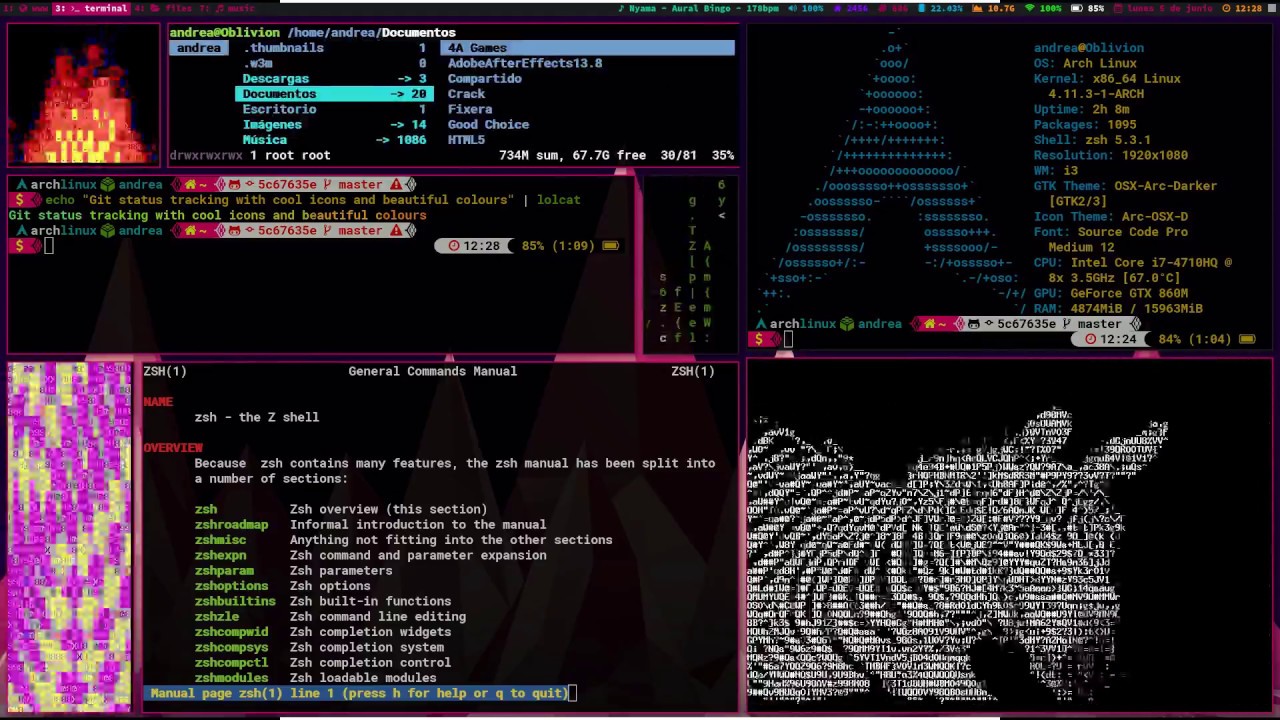Click the zshbuiltins manual section name
The height and width of the screenshot is (720, 1280).
[235, 601]
